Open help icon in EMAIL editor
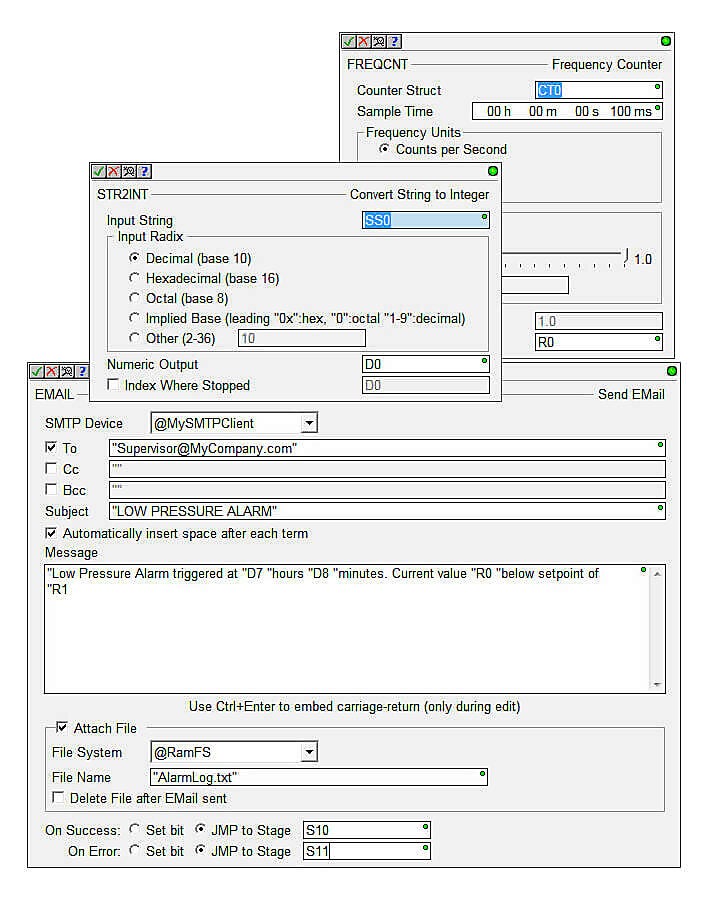This screenshot has height=900, width=705. [82, 371]
